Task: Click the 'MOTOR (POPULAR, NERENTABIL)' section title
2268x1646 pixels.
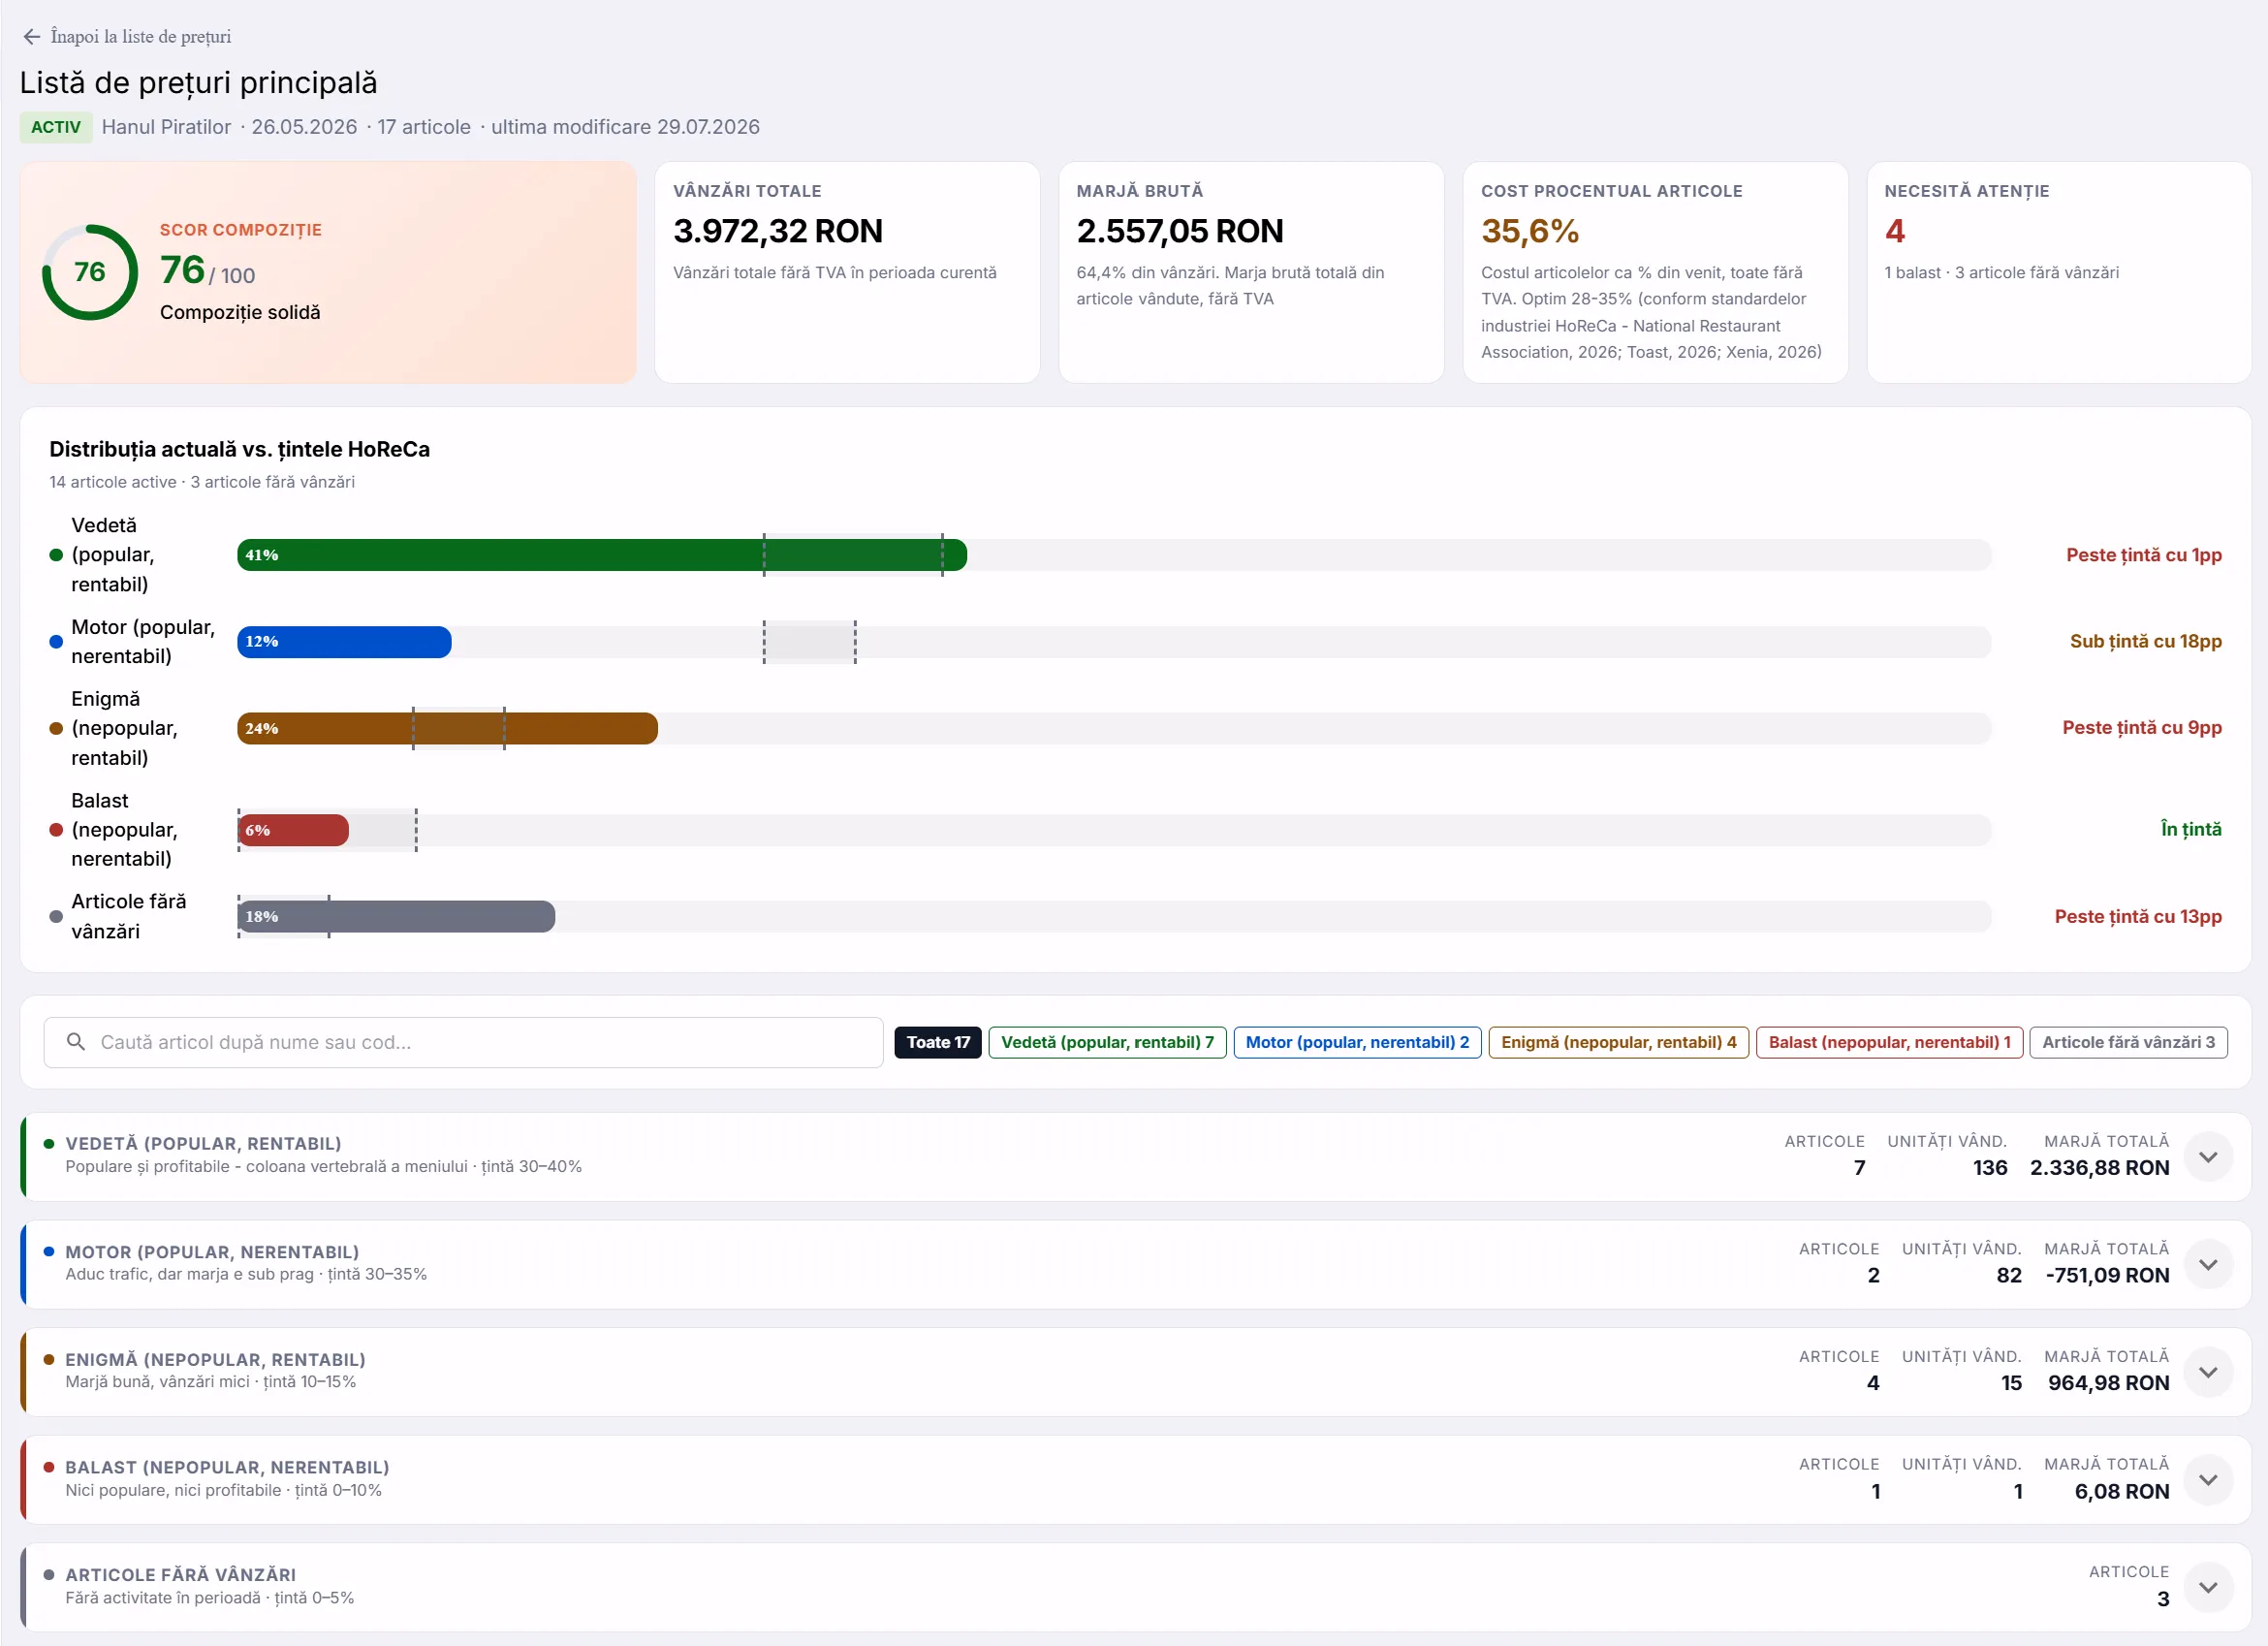Action: pyautogui.click(x=212, y=1252)
